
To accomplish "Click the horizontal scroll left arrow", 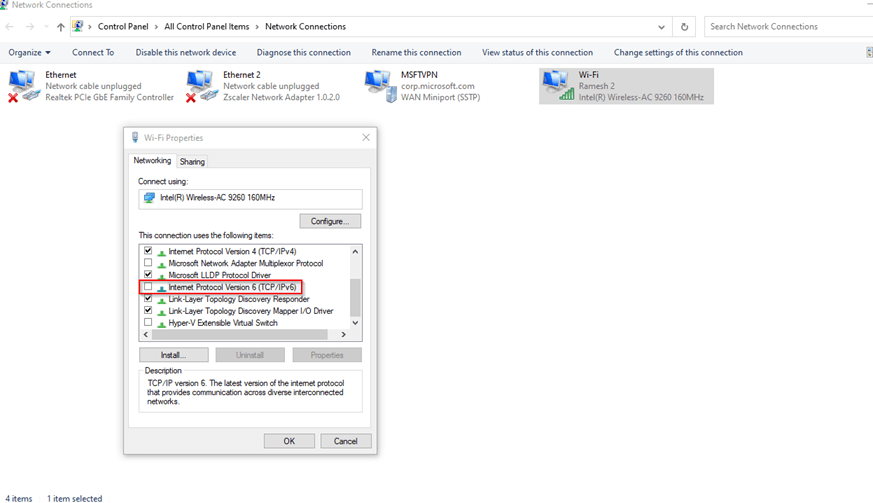I will click(x=146, y=334).
